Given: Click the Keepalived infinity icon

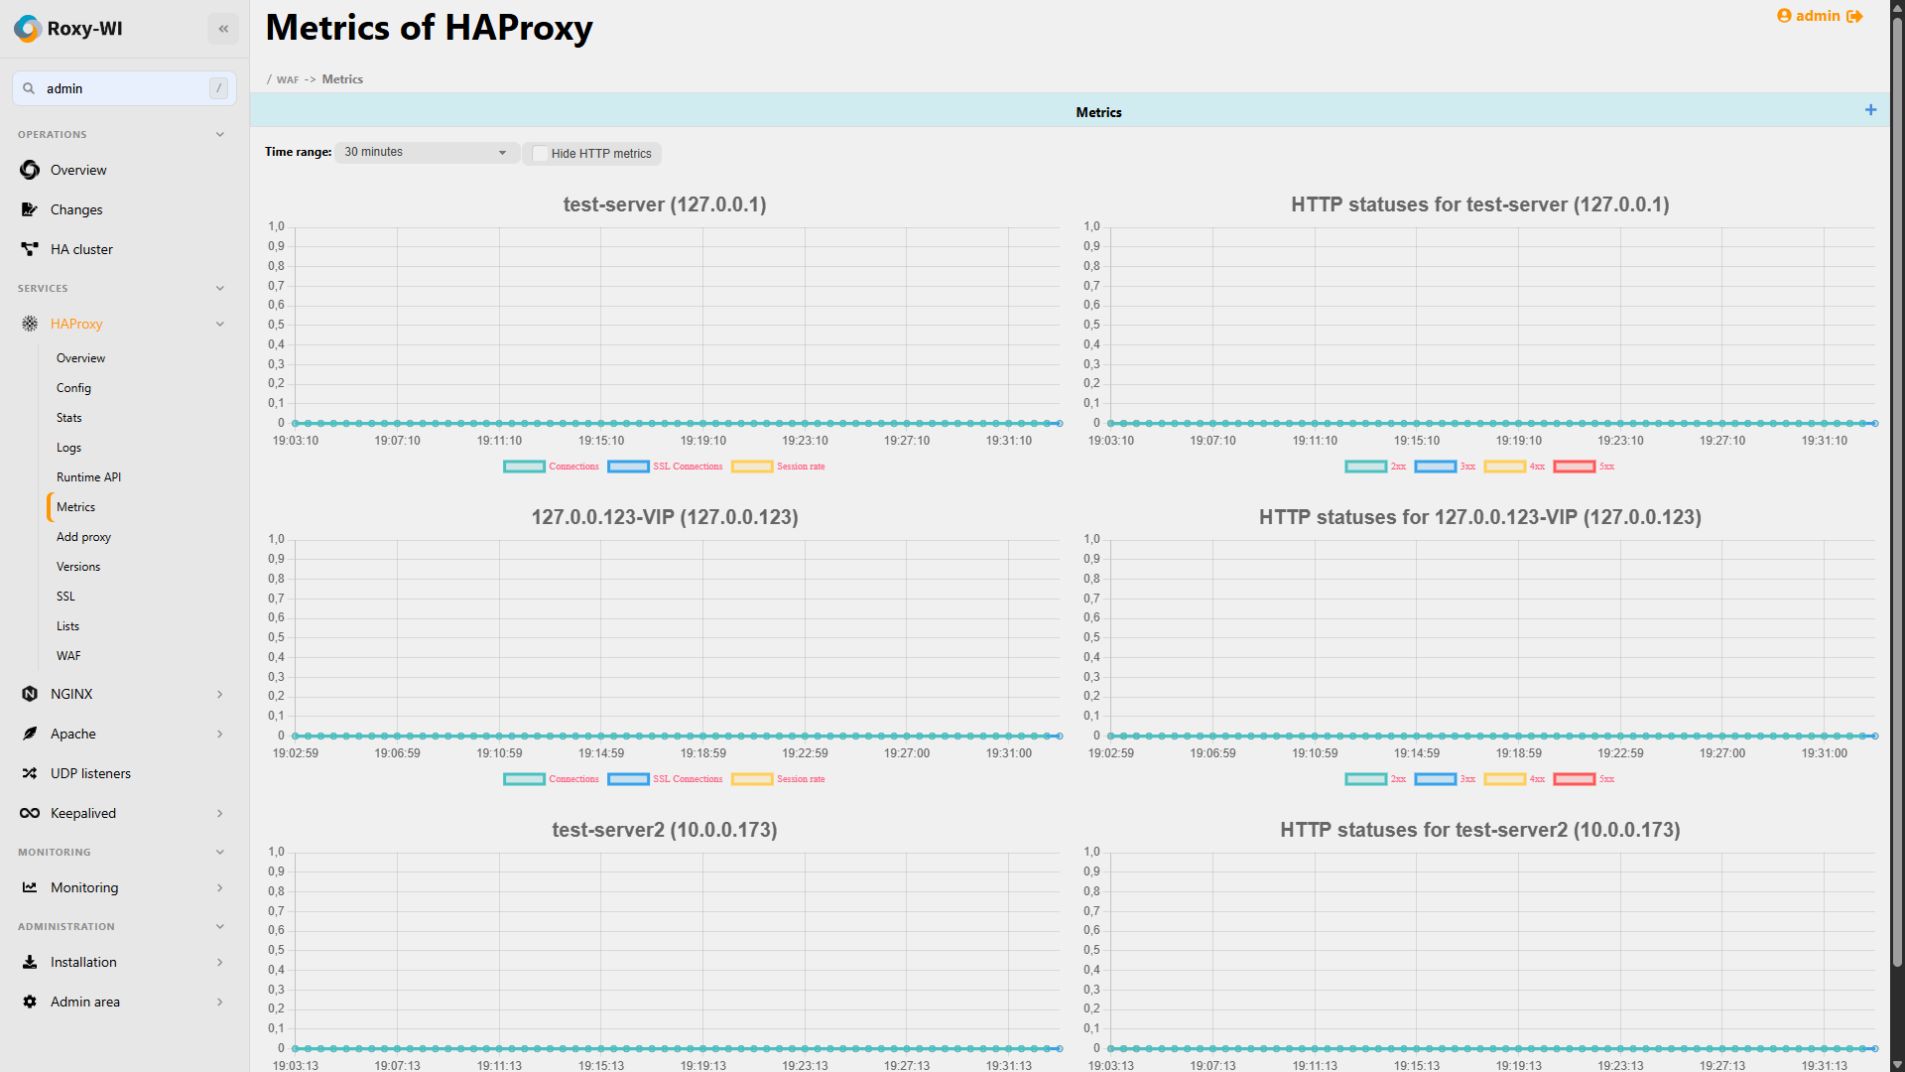Looking at the screenshot, I should [x=30, y=813].
